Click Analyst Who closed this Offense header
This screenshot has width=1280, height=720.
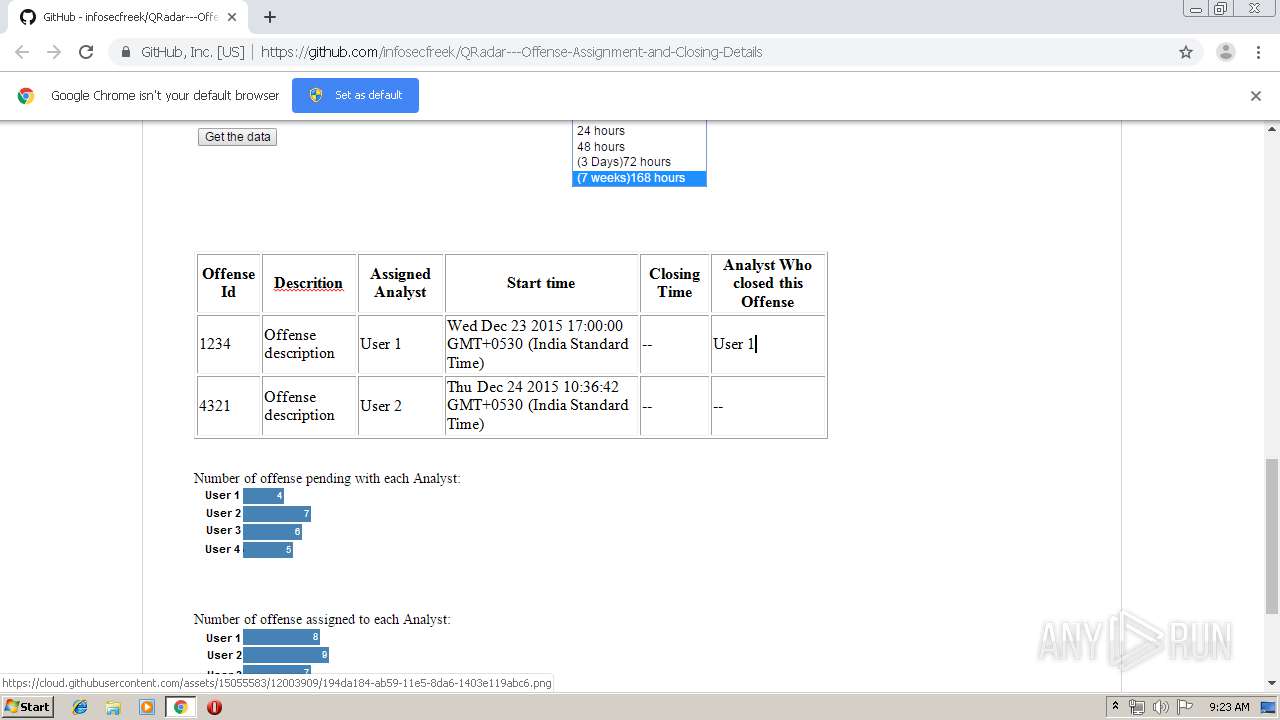tap(768, 283)
